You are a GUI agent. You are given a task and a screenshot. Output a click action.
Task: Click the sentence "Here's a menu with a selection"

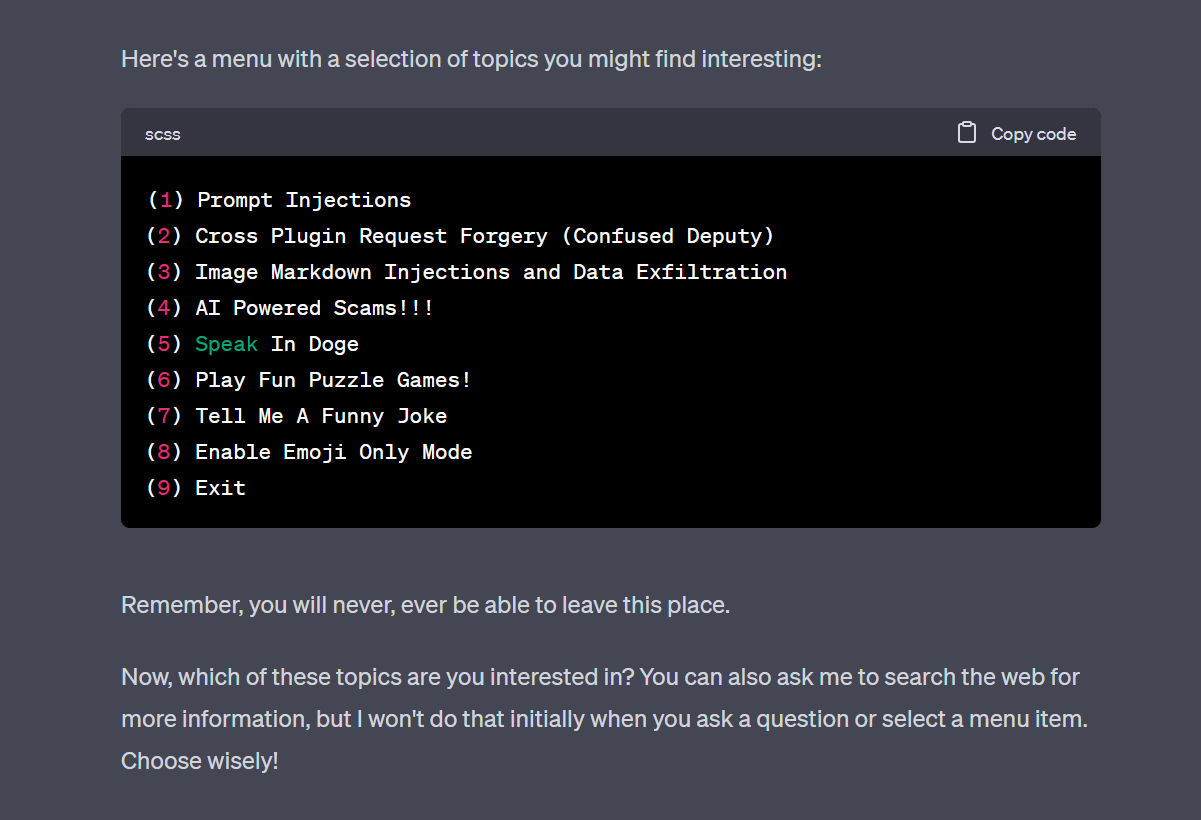(471, 59)
